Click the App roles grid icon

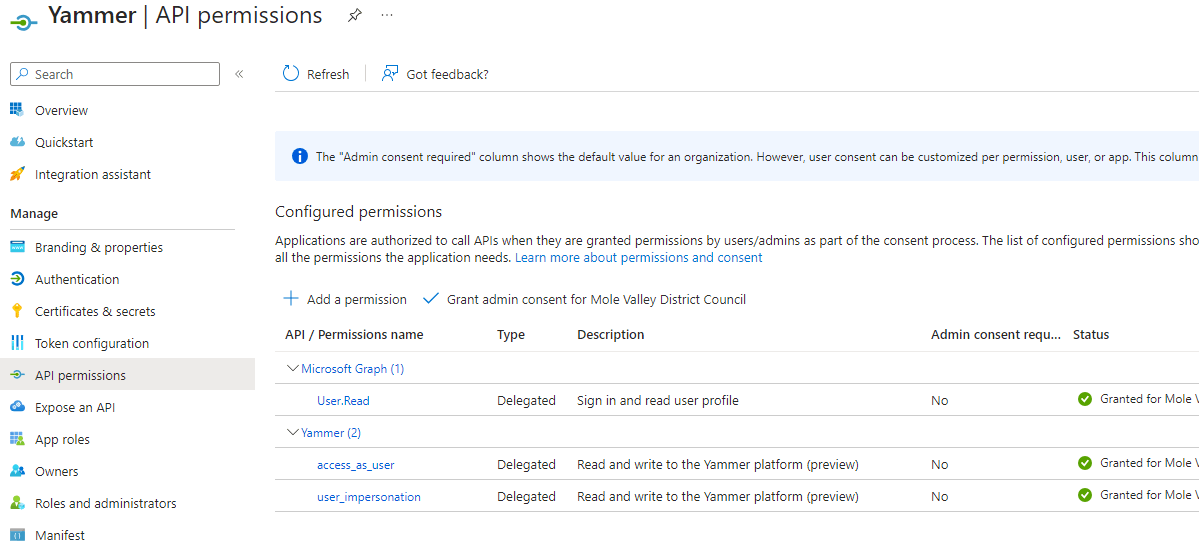(x=17, y=440)
